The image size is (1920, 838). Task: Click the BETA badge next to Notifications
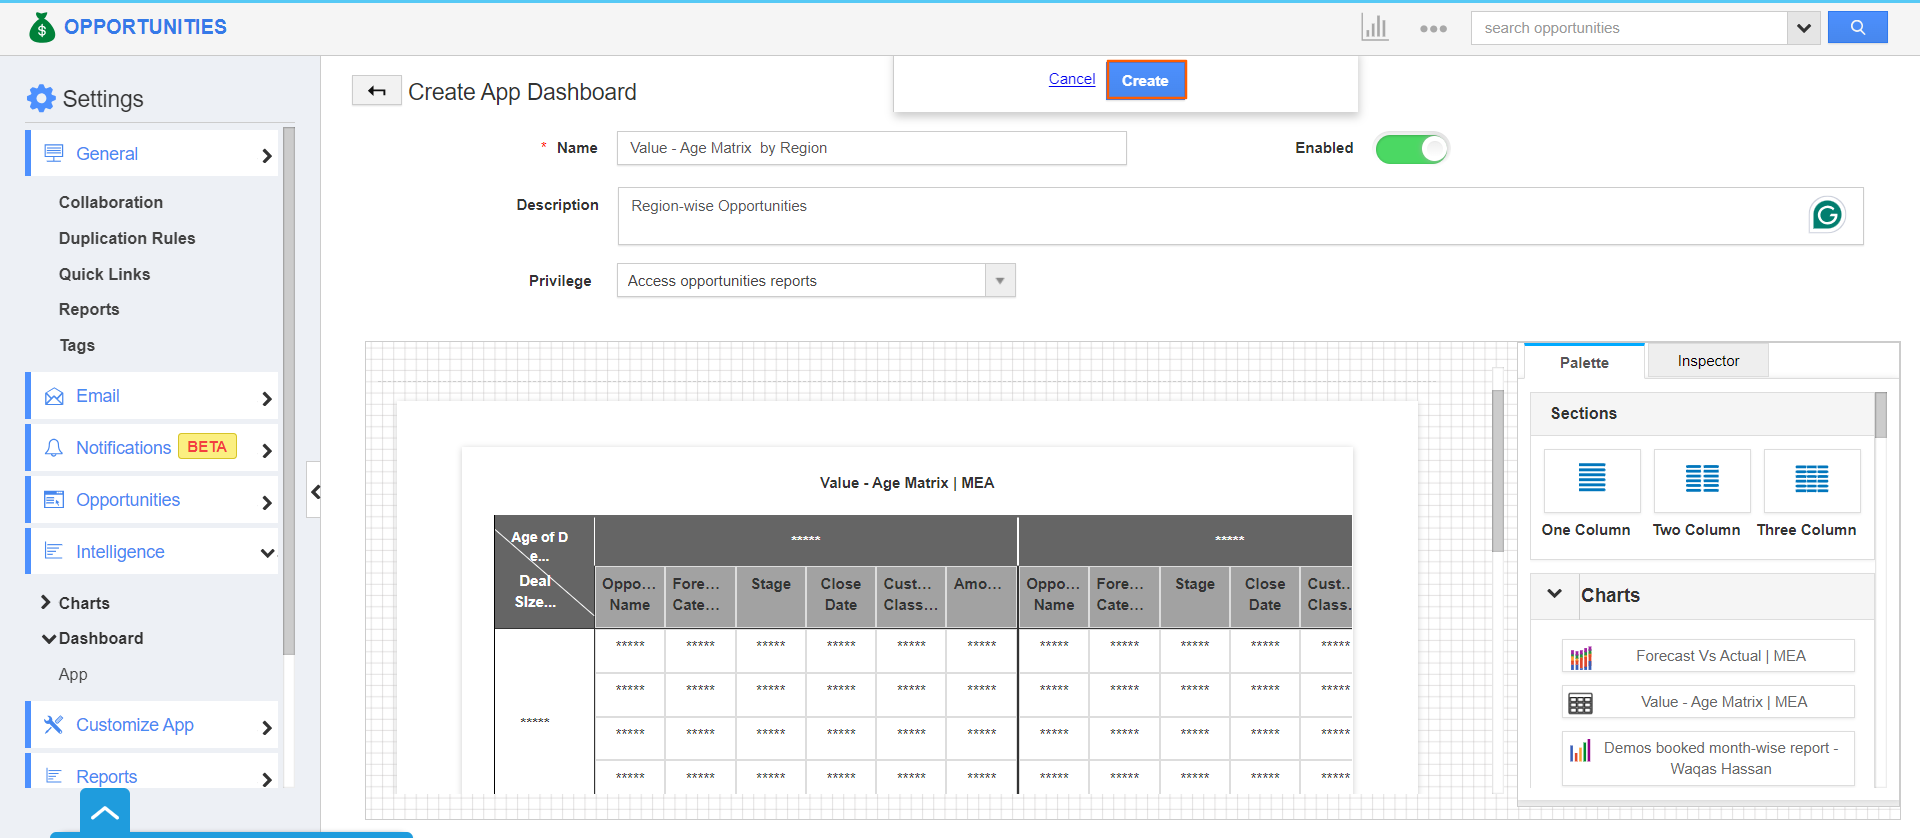pyautogui.click(x=207, y=446)
